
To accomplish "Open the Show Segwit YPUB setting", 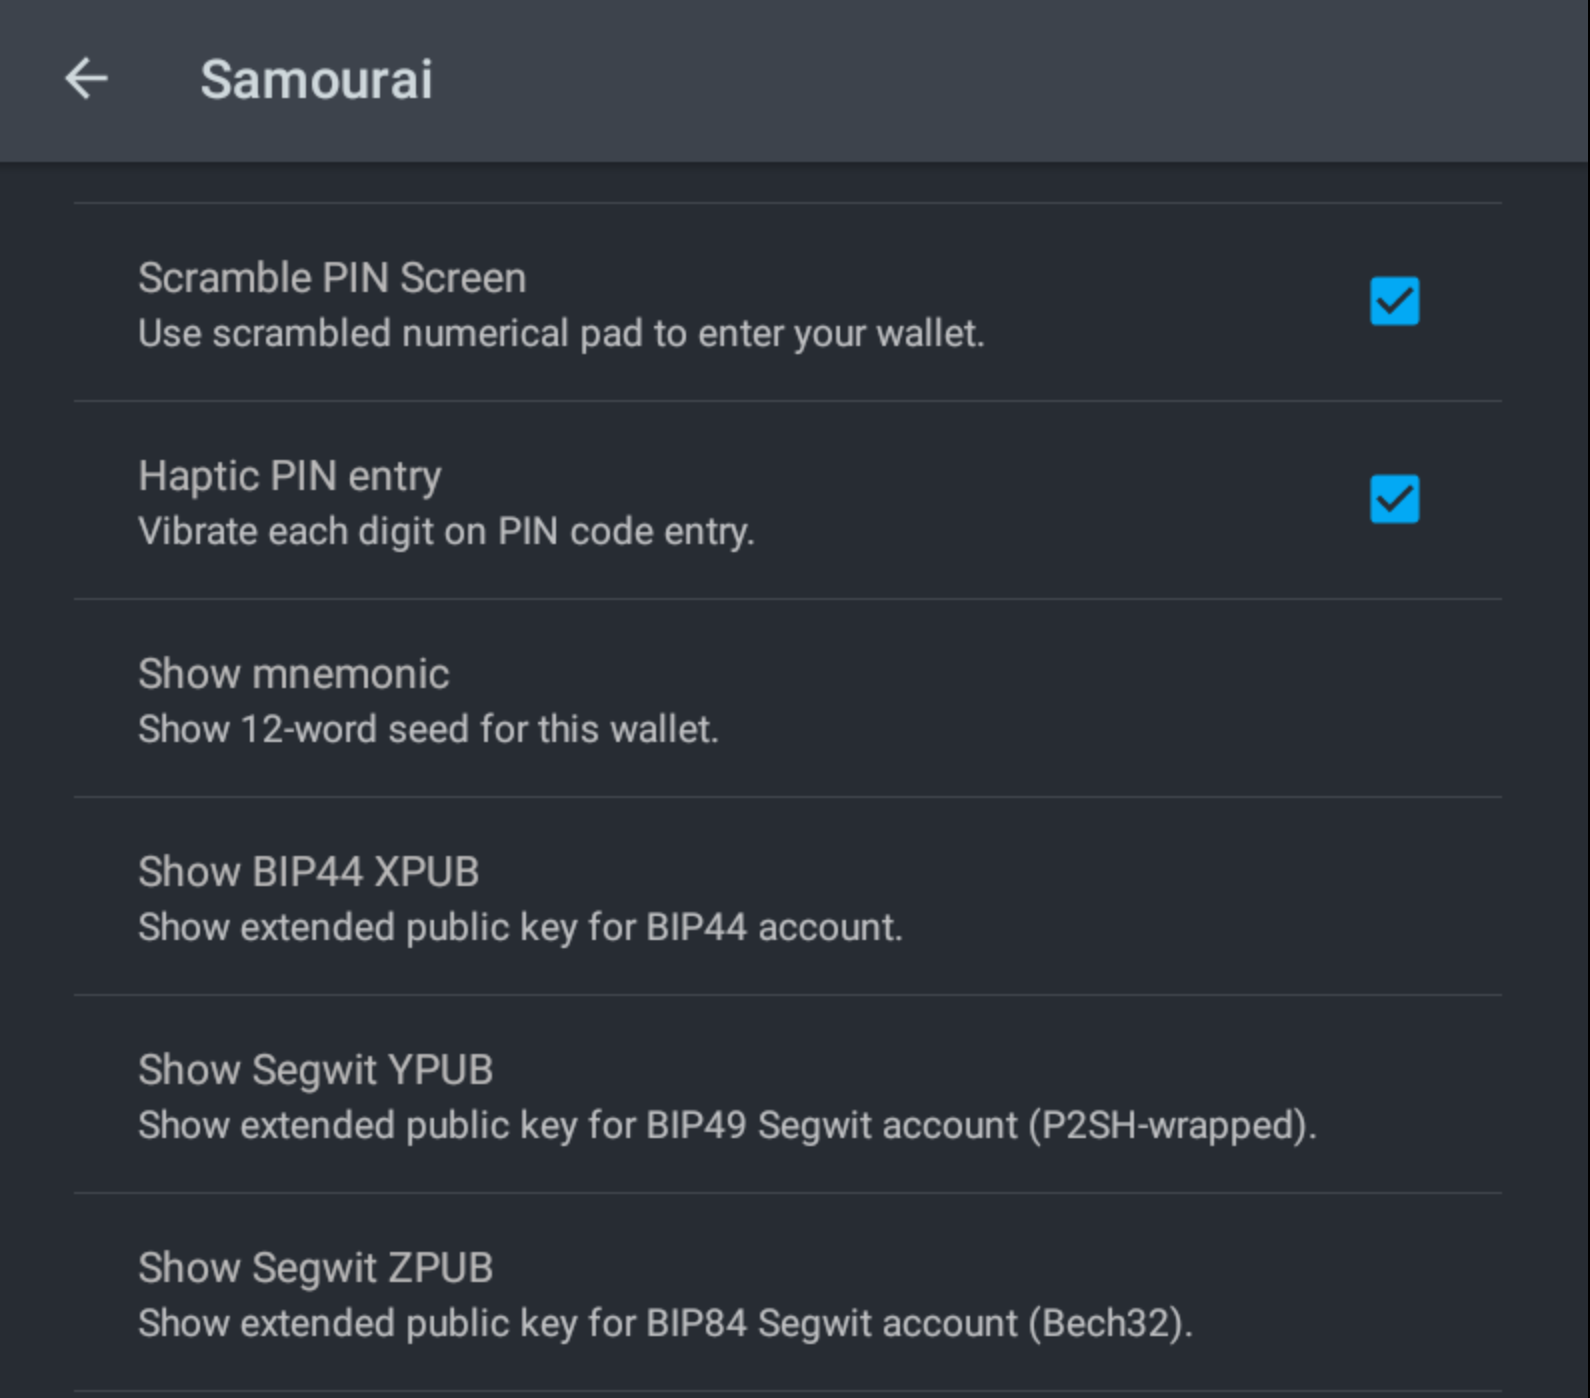I will point(788,1095).
